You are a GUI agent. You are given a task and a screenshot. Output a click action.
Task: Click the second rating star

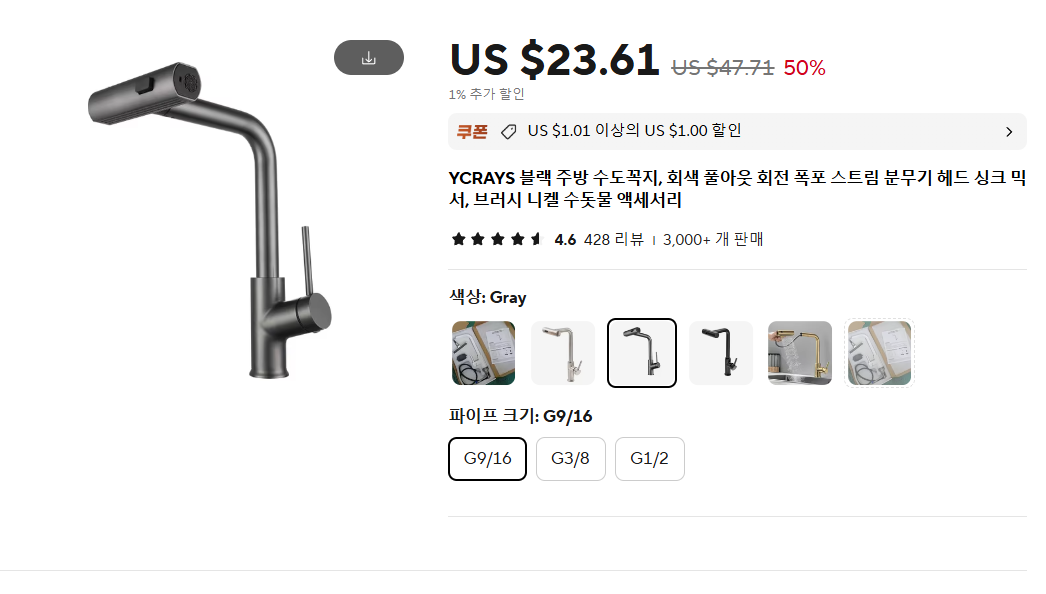tap(478, 239)
